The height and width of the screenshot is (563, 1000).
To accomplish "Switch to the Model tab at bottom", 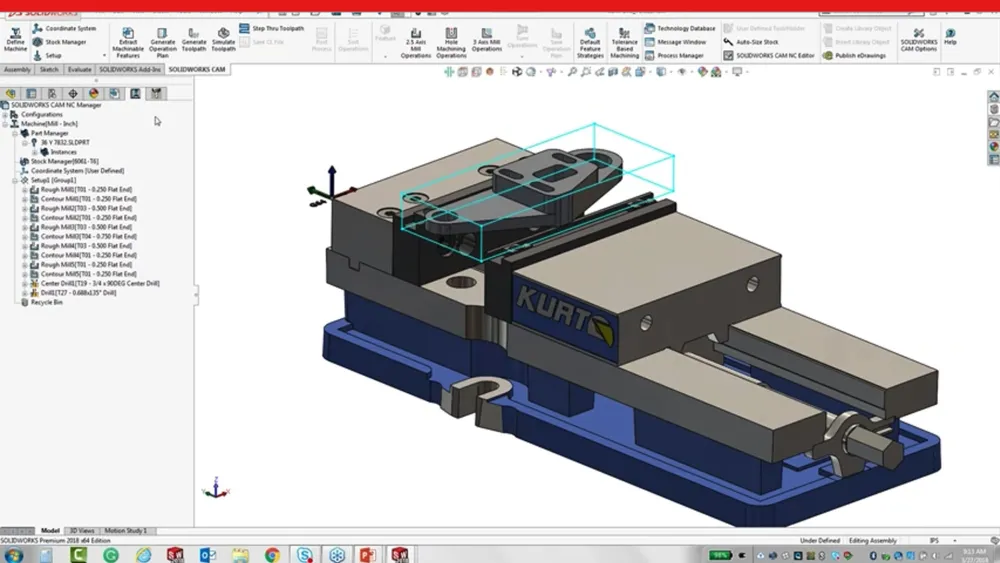I will click(x=50, y=530).
